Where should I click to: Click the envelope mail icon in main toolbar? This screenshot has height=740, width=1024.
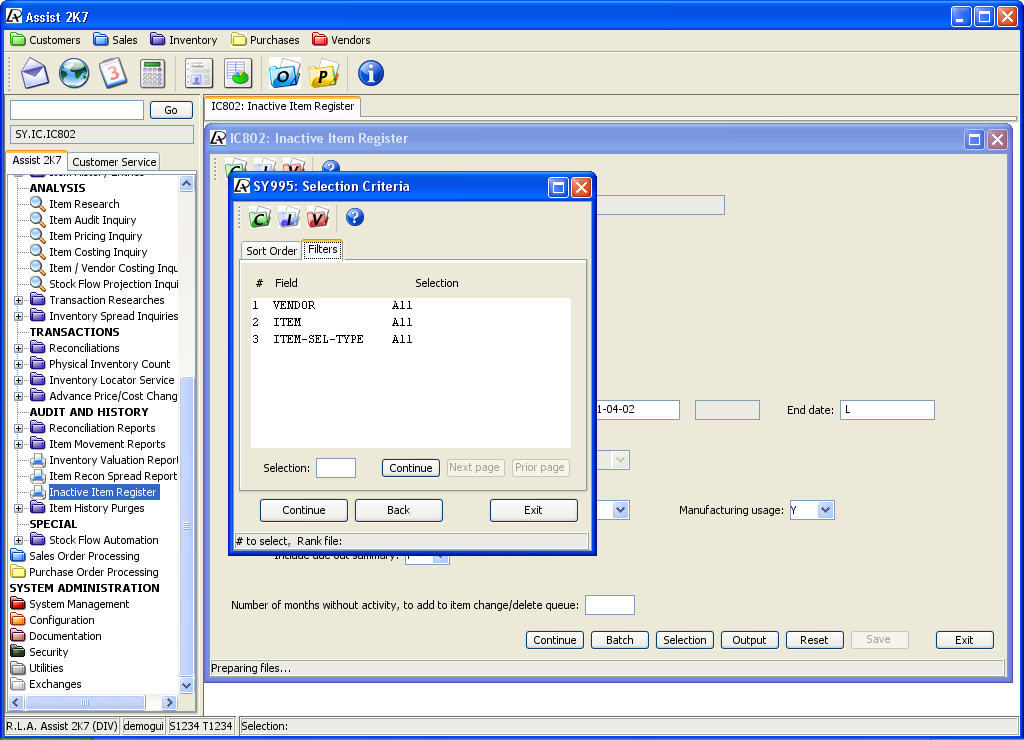pos(35,74)
